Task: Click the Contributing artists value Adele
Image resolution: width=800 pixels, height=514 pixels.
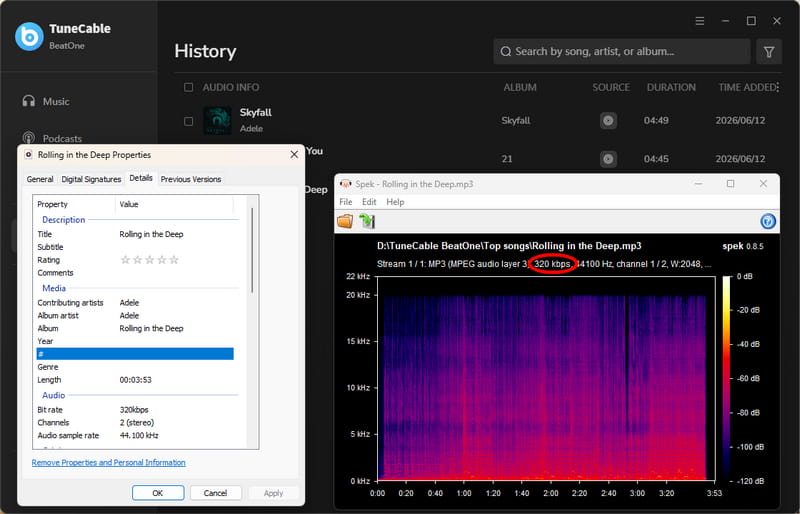Action: tap(129, 303)
